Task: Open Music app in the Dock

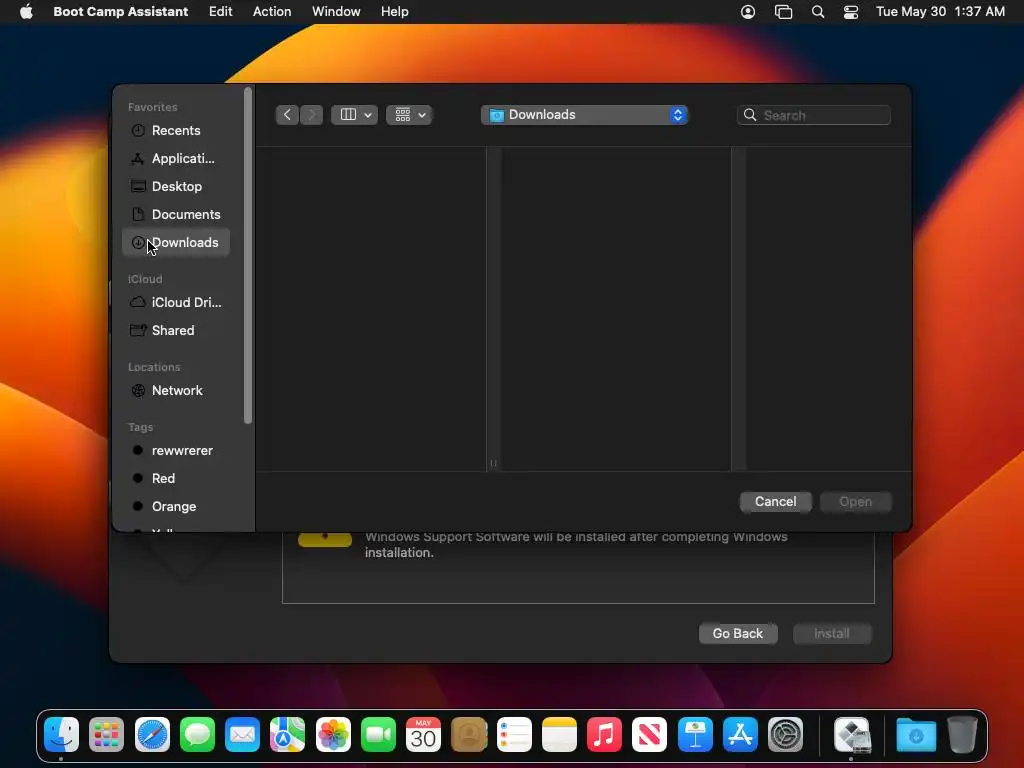Action: point(604,735)
